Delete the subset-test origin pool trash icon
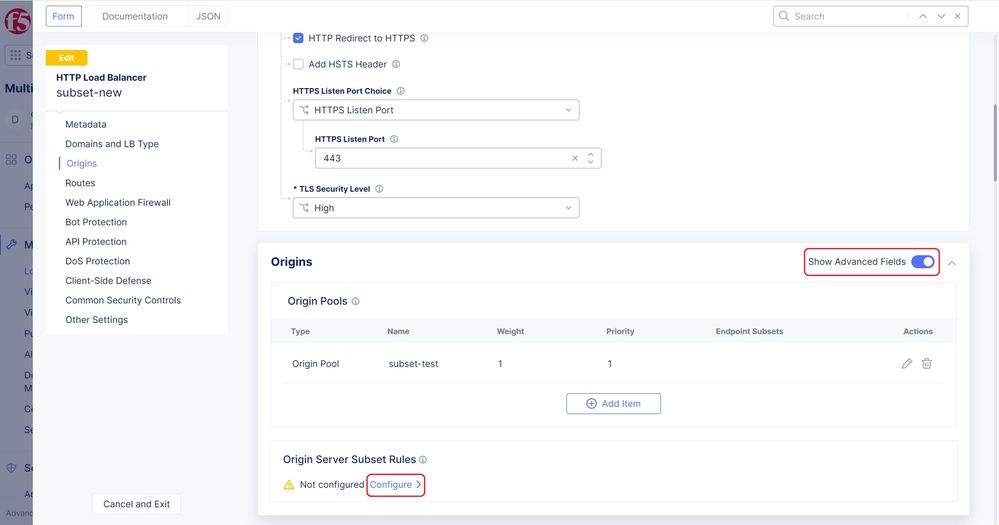Screen dimensions: 999x525 927,364
